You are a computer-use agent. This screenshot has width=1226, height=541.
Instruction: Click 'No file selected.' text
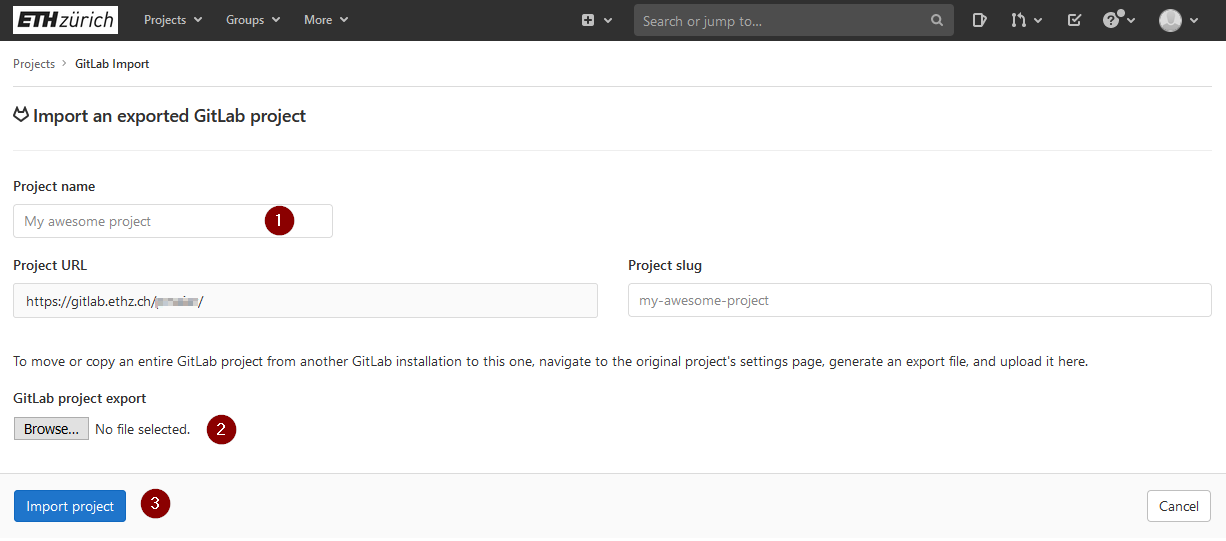pos(142,429)
